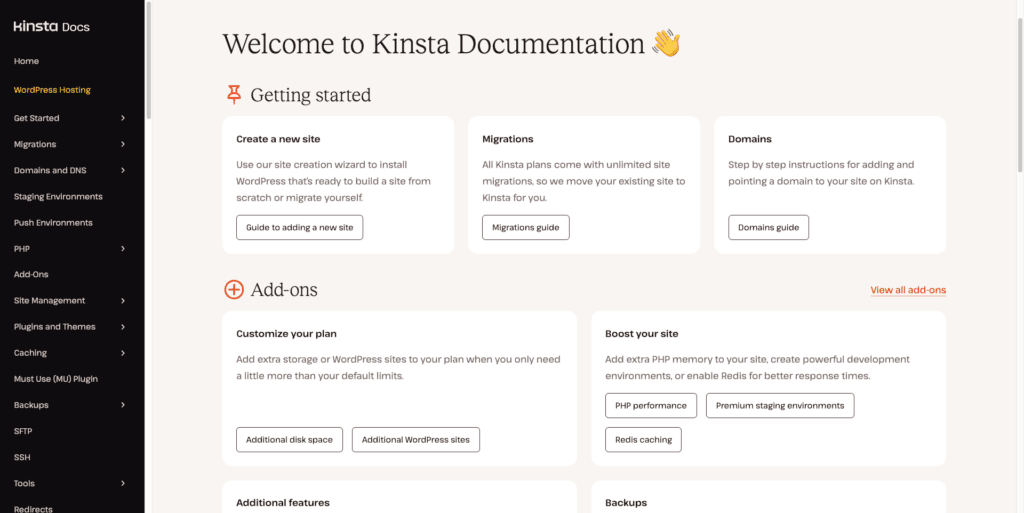Select WordPress Hosting in sidebar
The width and height of the screenshot is (1024, 513).
(52, 90)
